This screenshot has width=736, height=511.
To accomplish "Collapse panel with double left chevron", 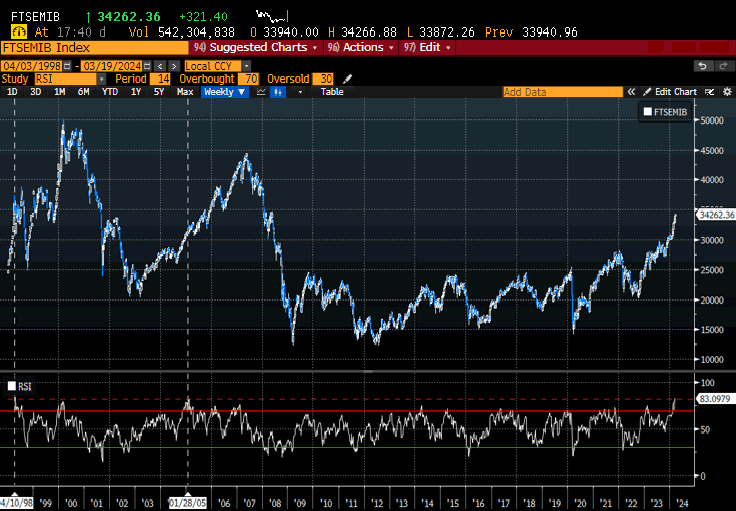I will [x=633, y=91].
